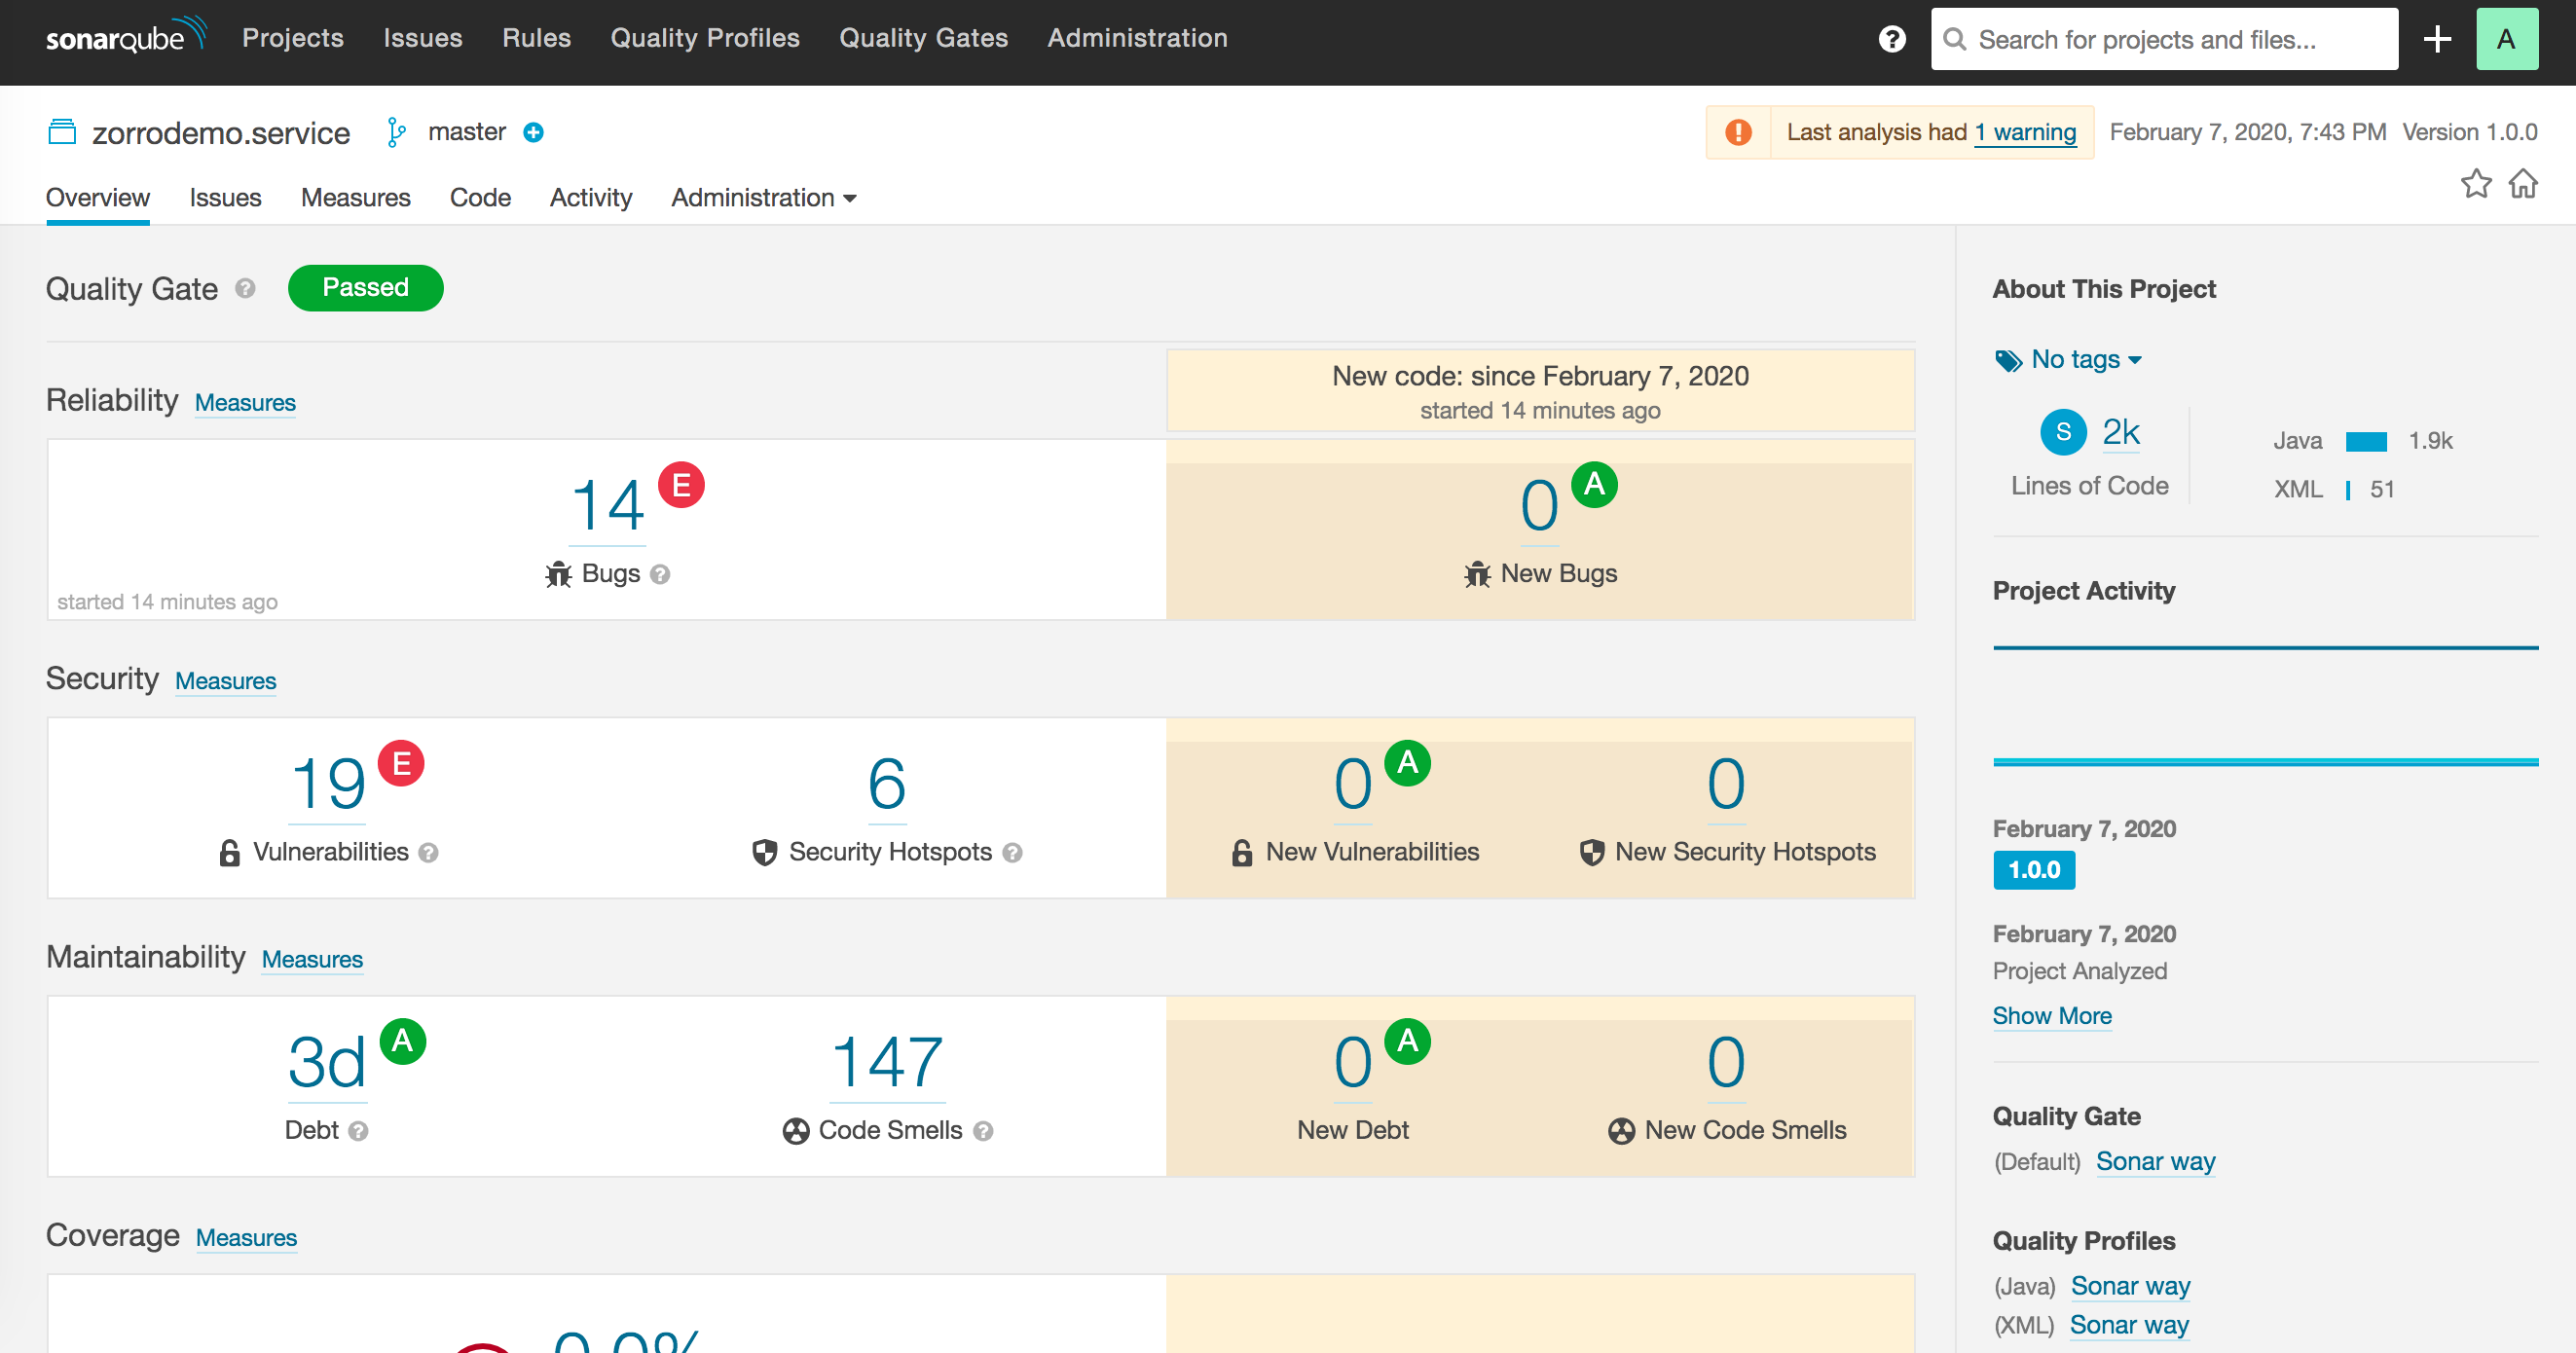Click the help icon next to Quality Gate
2576x1353 pixels.
(x=245, y=288)
